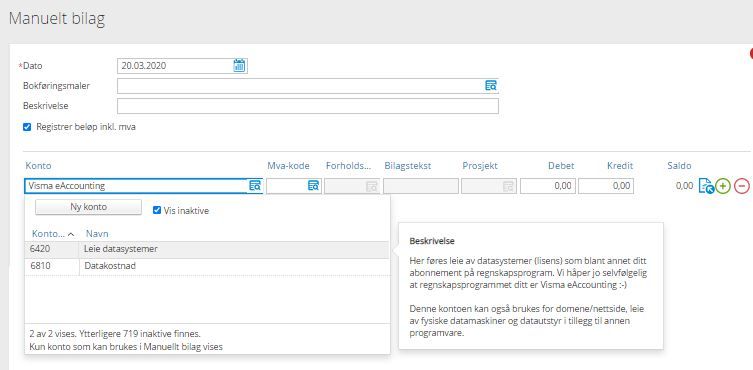
Task: Open the Konto search lookup icon
Action: tap(255, 185)
